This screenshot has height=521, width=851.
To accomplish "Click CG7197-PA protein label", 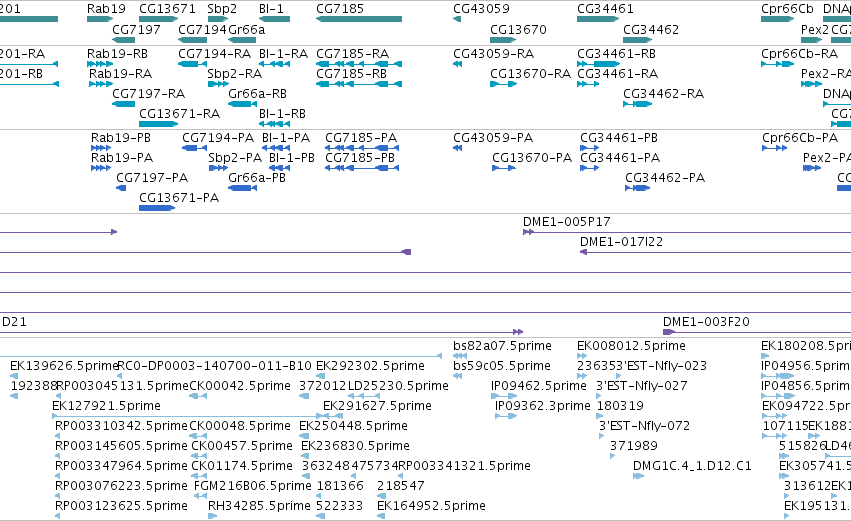I will point(152,178).
